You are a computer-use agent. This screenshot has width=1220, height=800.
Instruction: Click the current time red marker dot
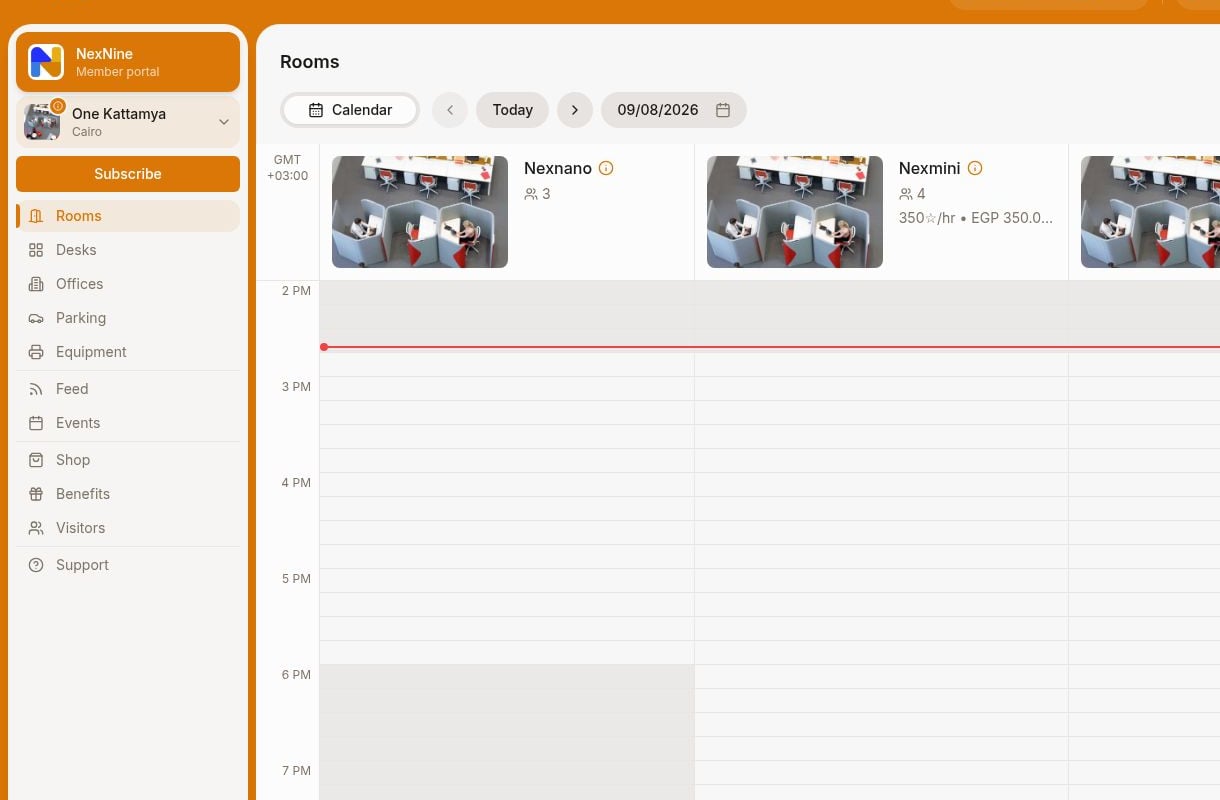(x=324, y=347)
